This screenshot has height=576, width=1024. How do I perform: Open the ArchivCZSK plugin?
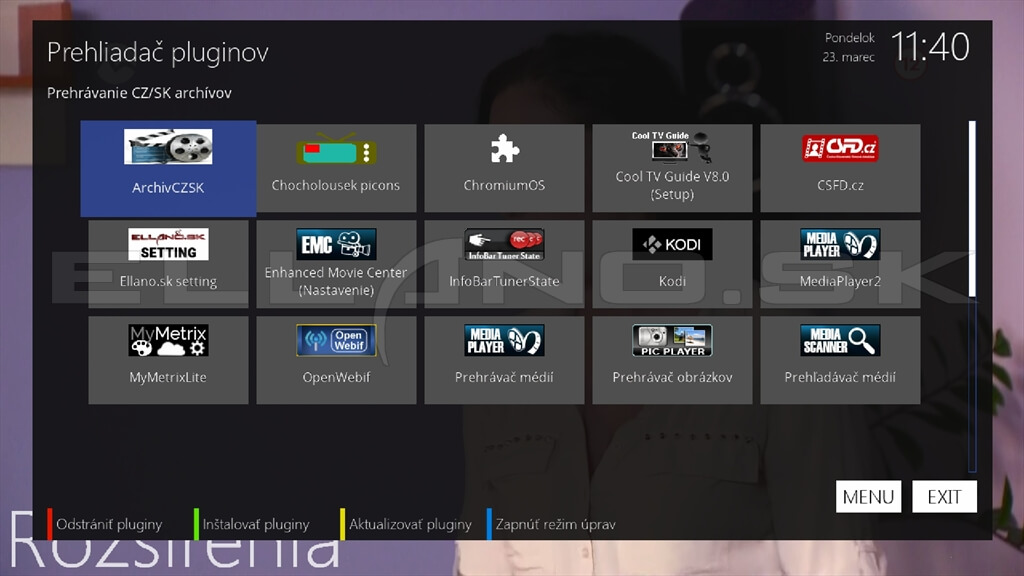168,168
